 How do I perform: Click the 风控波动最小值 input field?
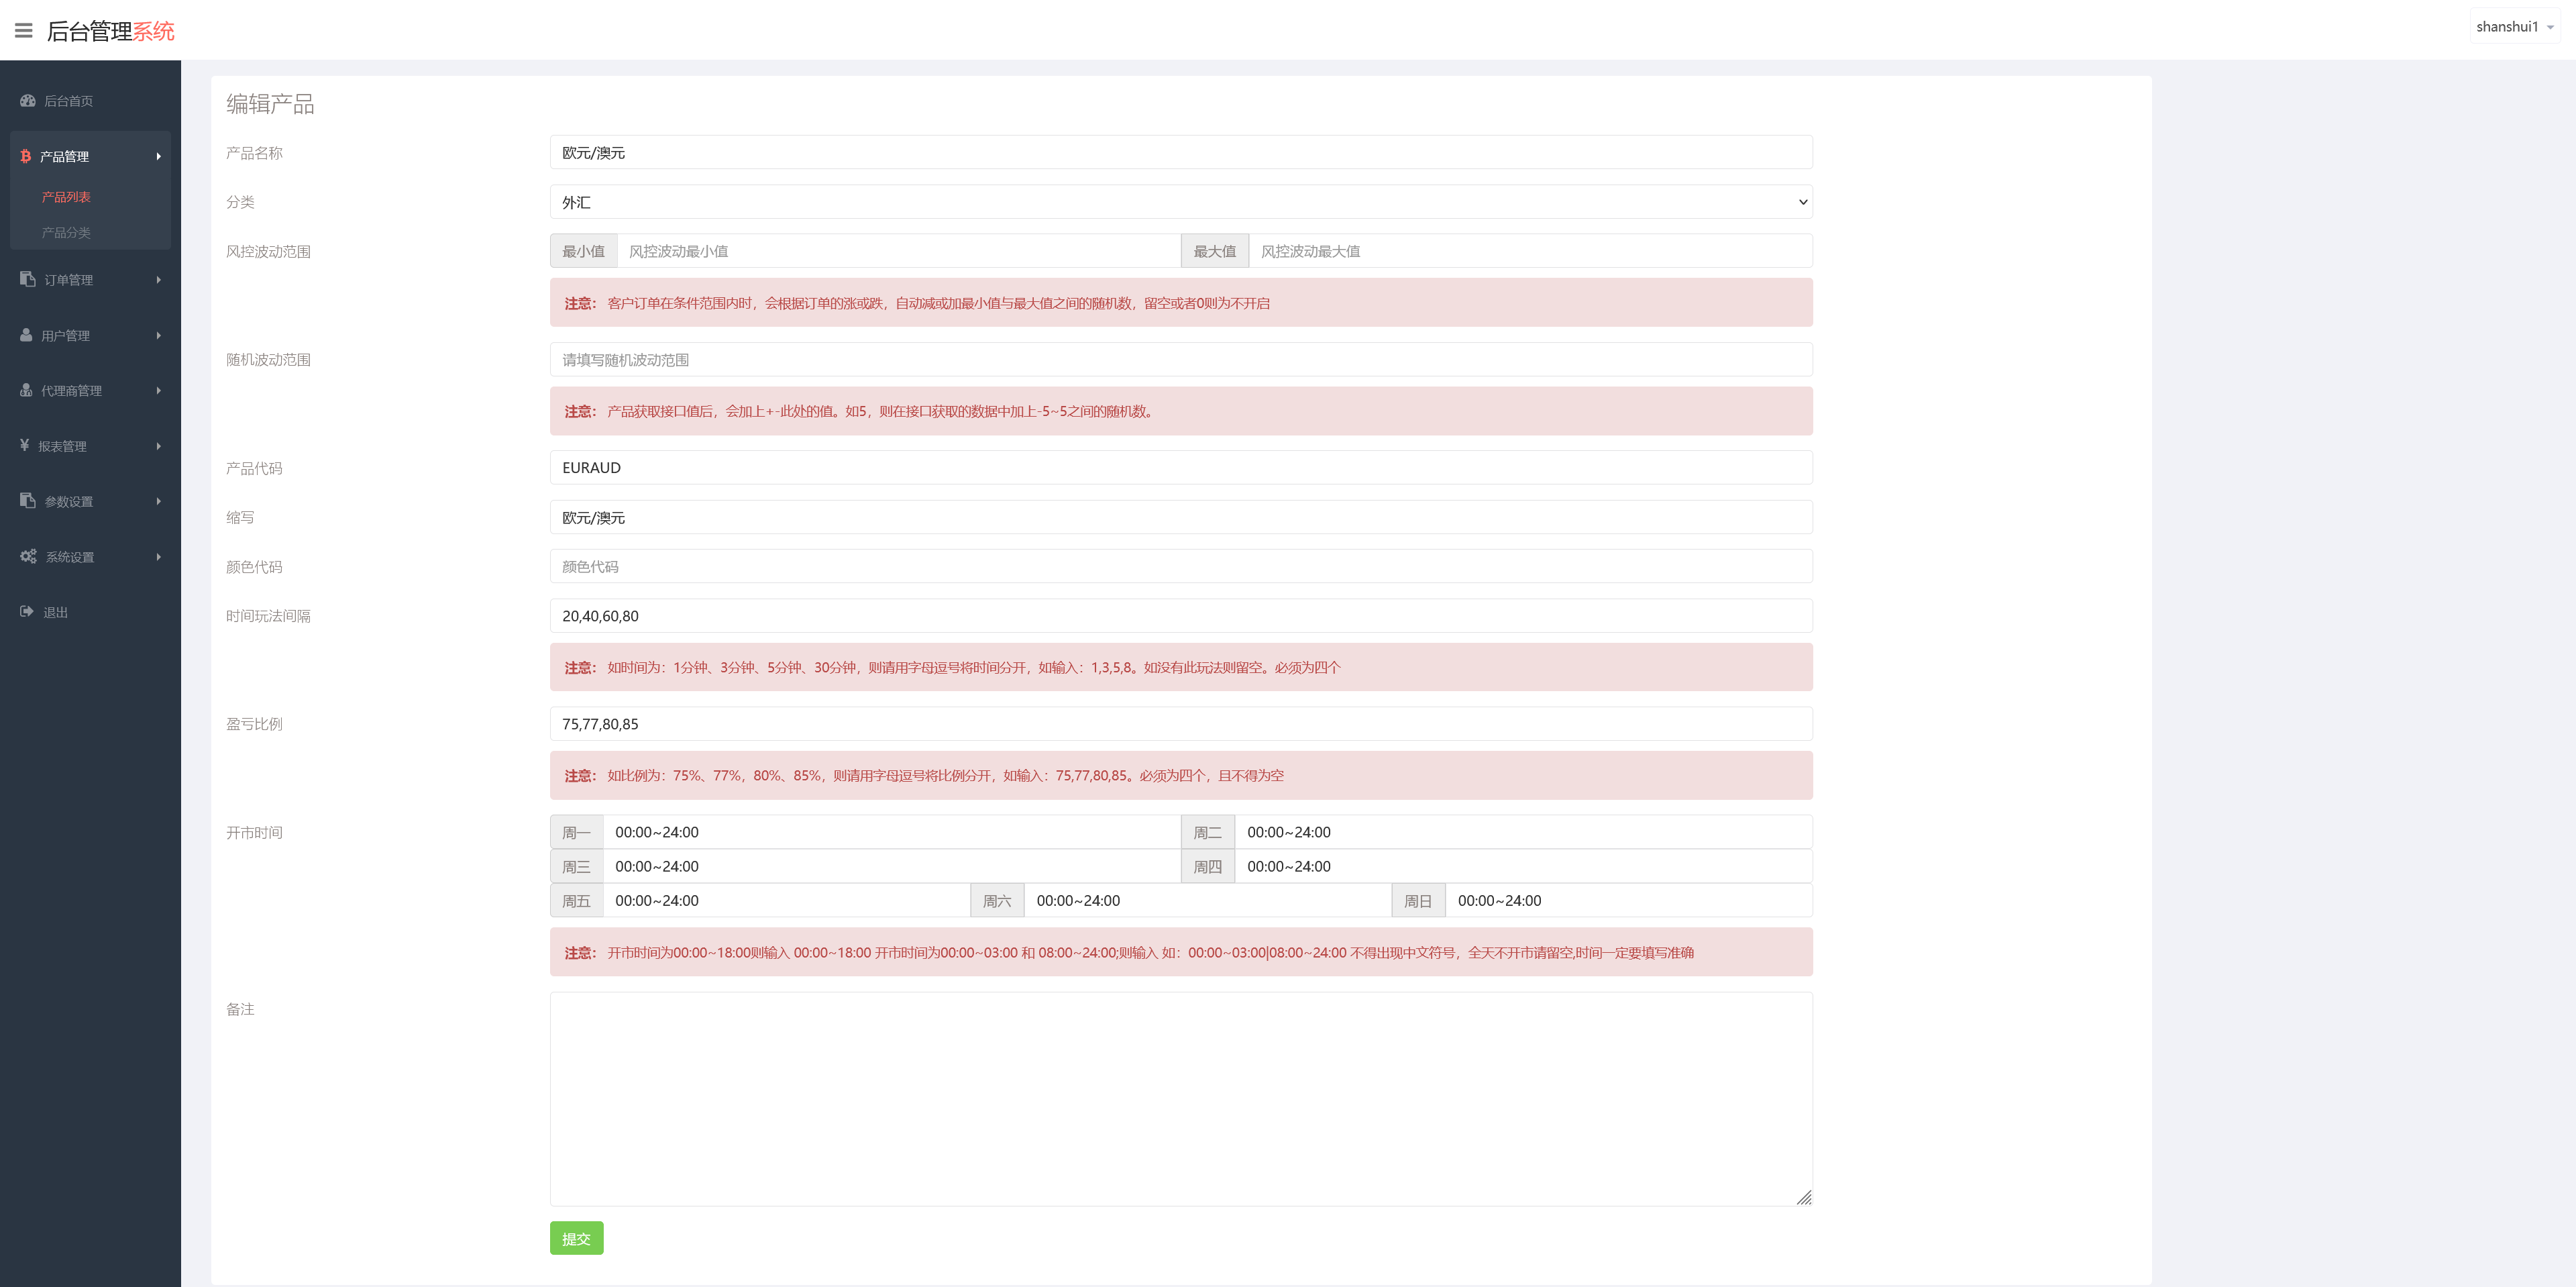tap(898, 251)
